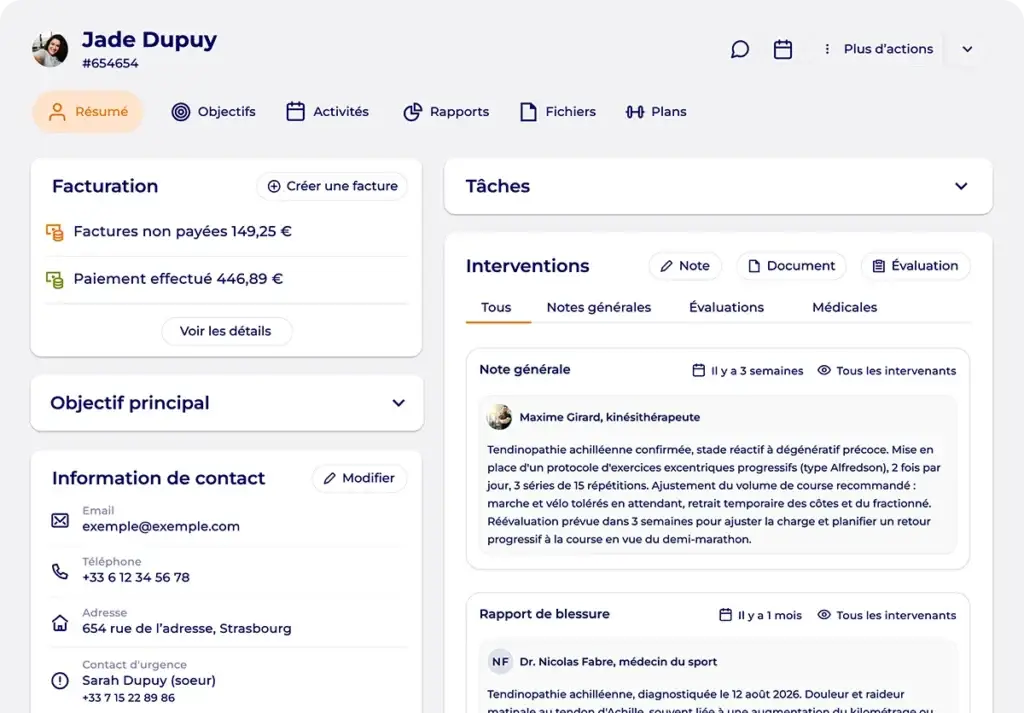Image resolution: width=1024 pixels, height=713 pixels.
Task: Click the house address icon
Action: [60, 622]
